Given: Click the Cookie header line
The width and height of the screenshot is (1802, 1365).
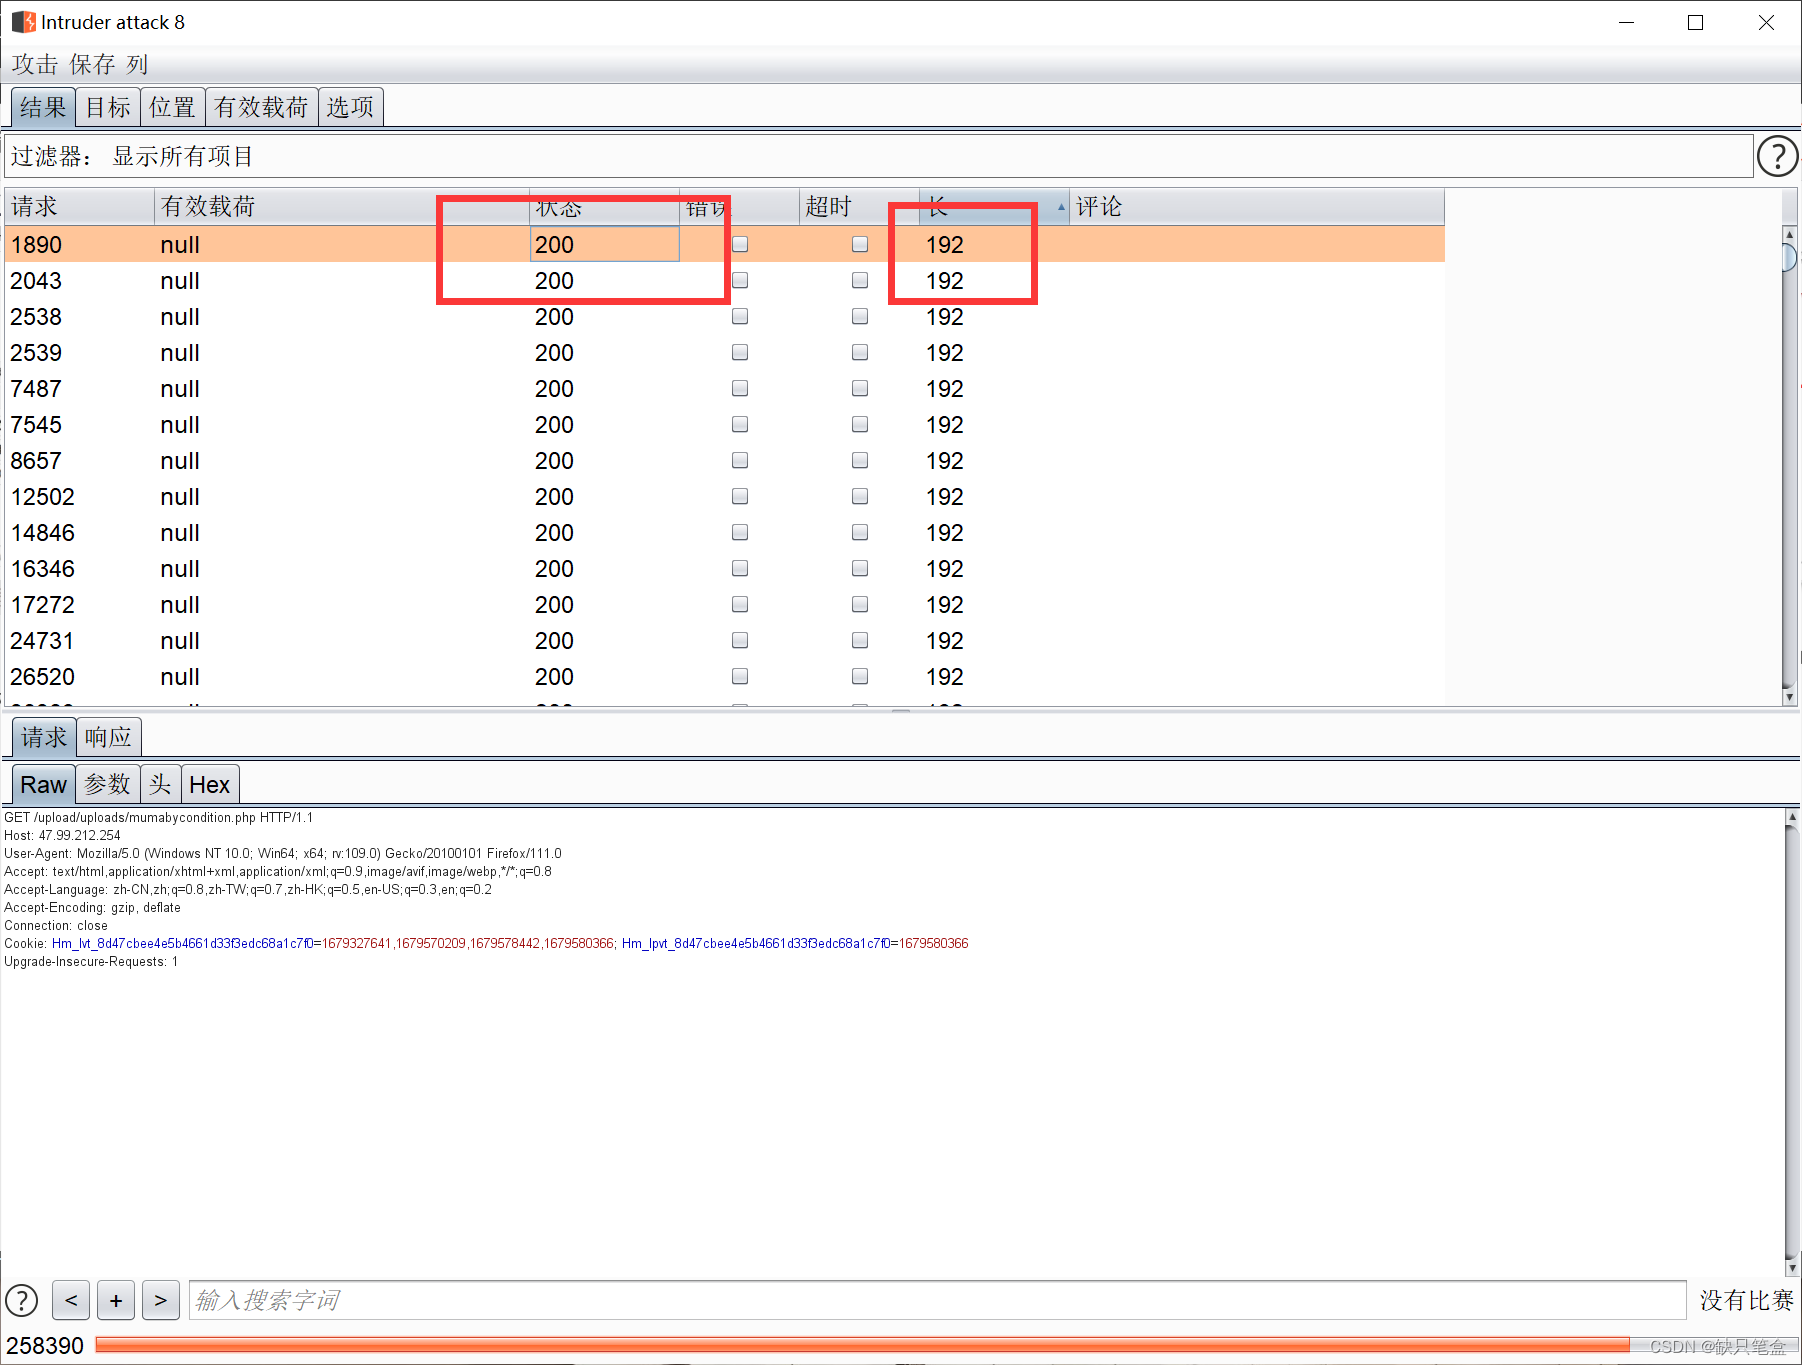Looking at the screenshot, I should (486, 943).
